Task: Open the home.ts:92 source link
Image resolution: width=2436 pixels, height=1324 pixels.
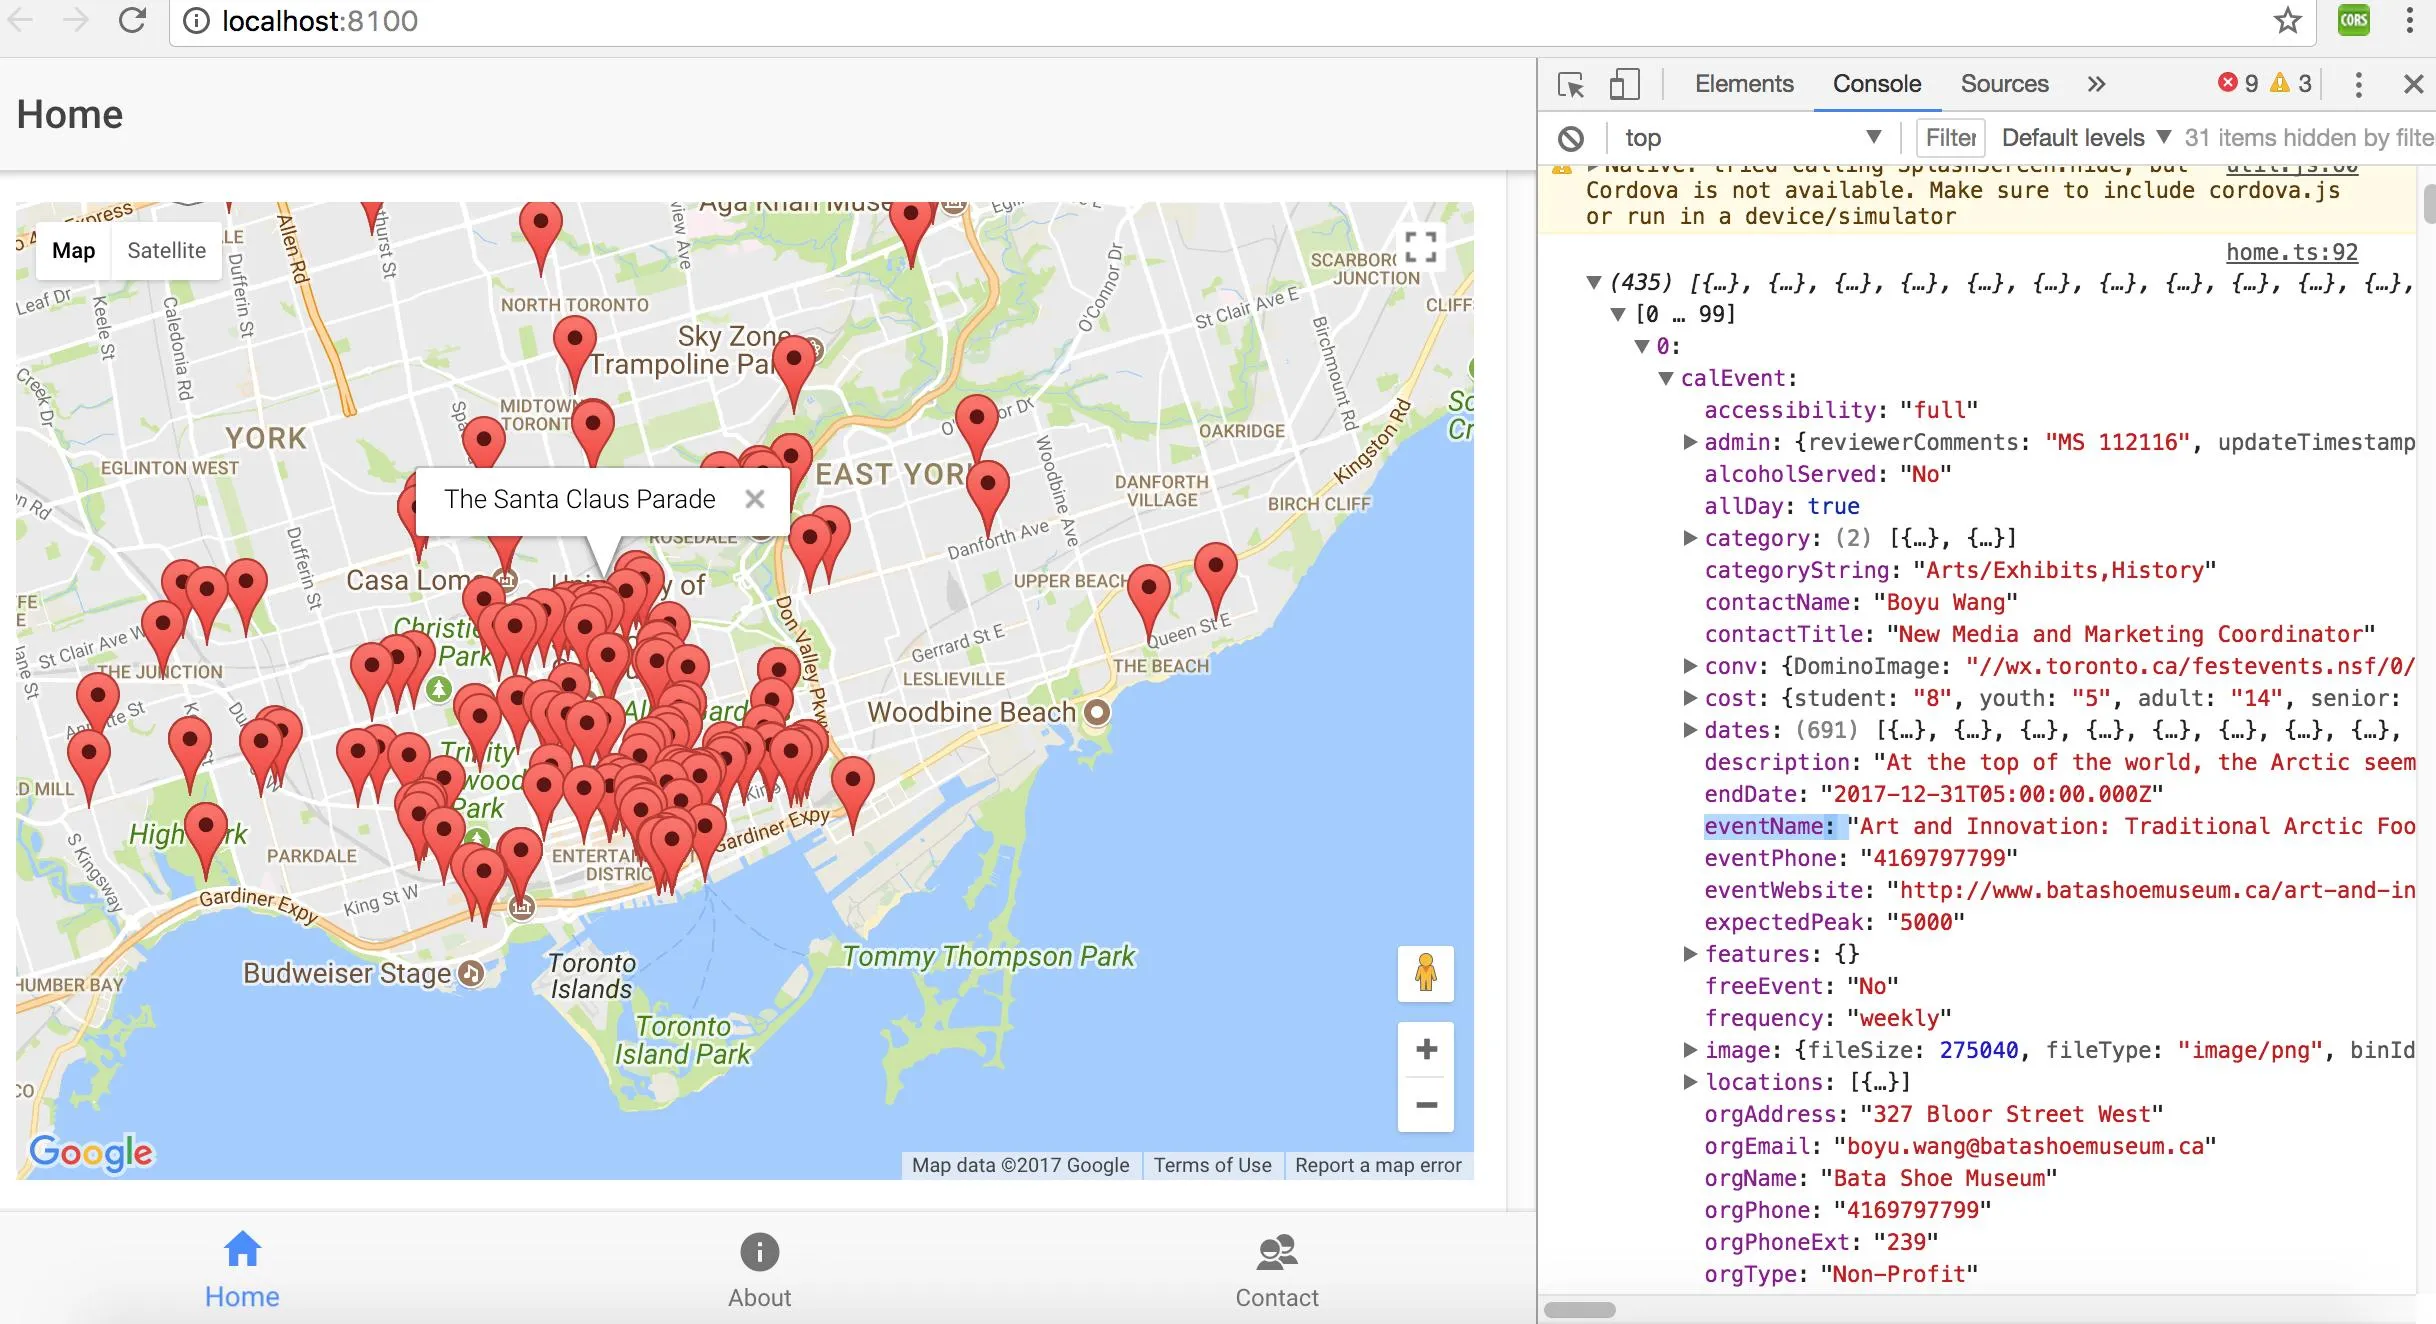Action: (2291, 252)
